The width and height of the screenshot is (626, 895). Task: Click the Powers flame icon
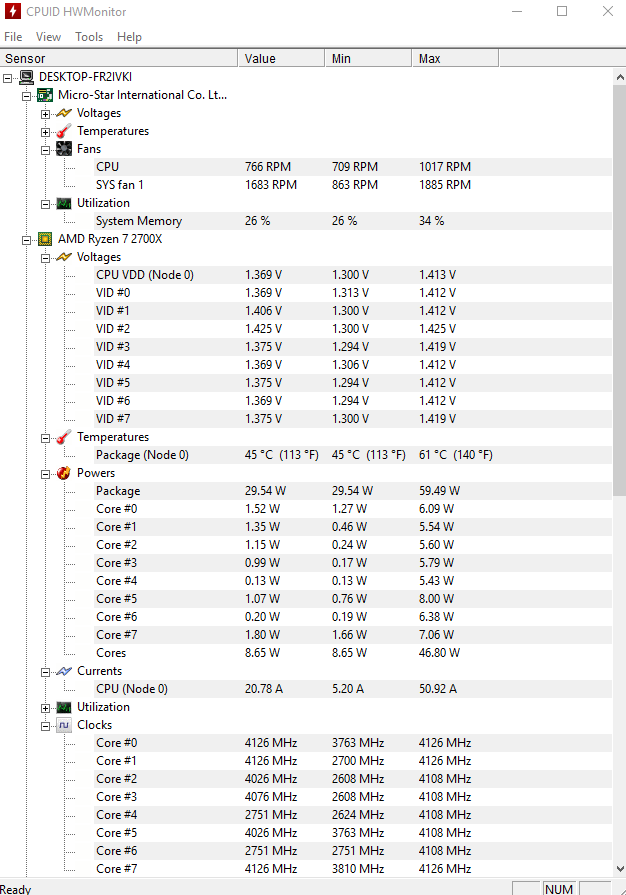click(x=62, y=473)
